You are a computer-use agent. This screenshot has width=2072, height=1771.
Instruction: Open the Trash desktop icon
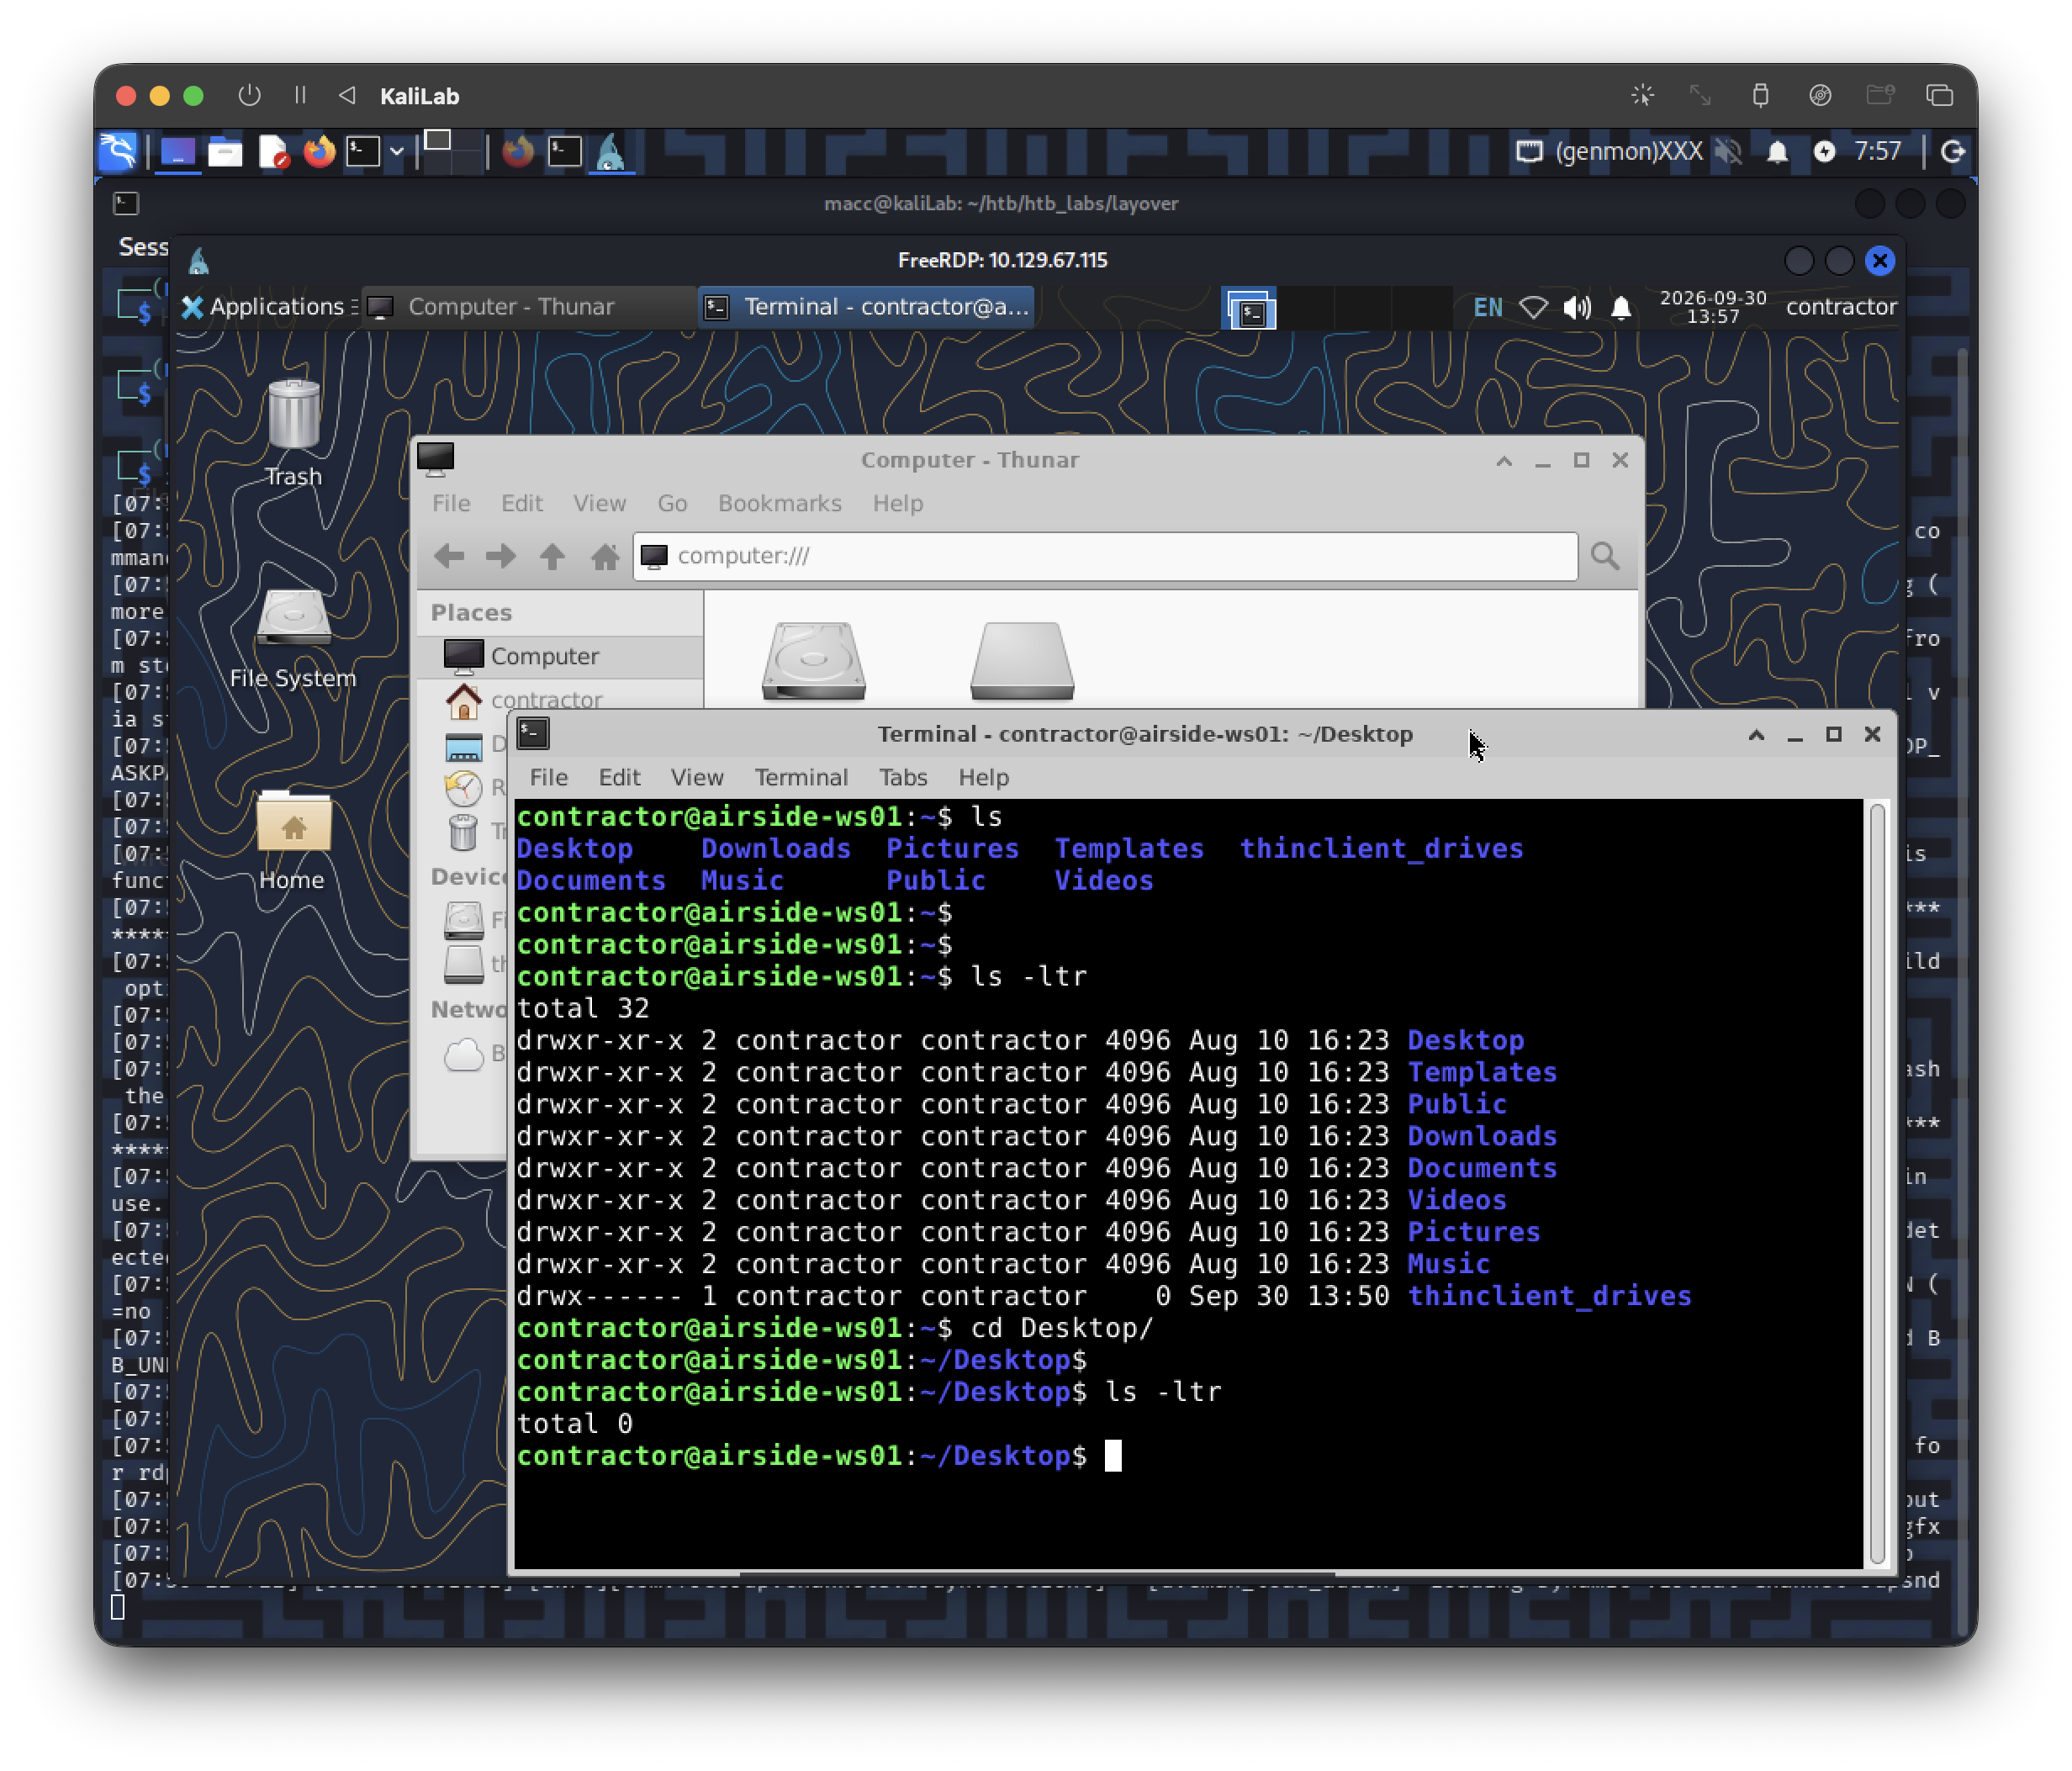coord(294,432)
